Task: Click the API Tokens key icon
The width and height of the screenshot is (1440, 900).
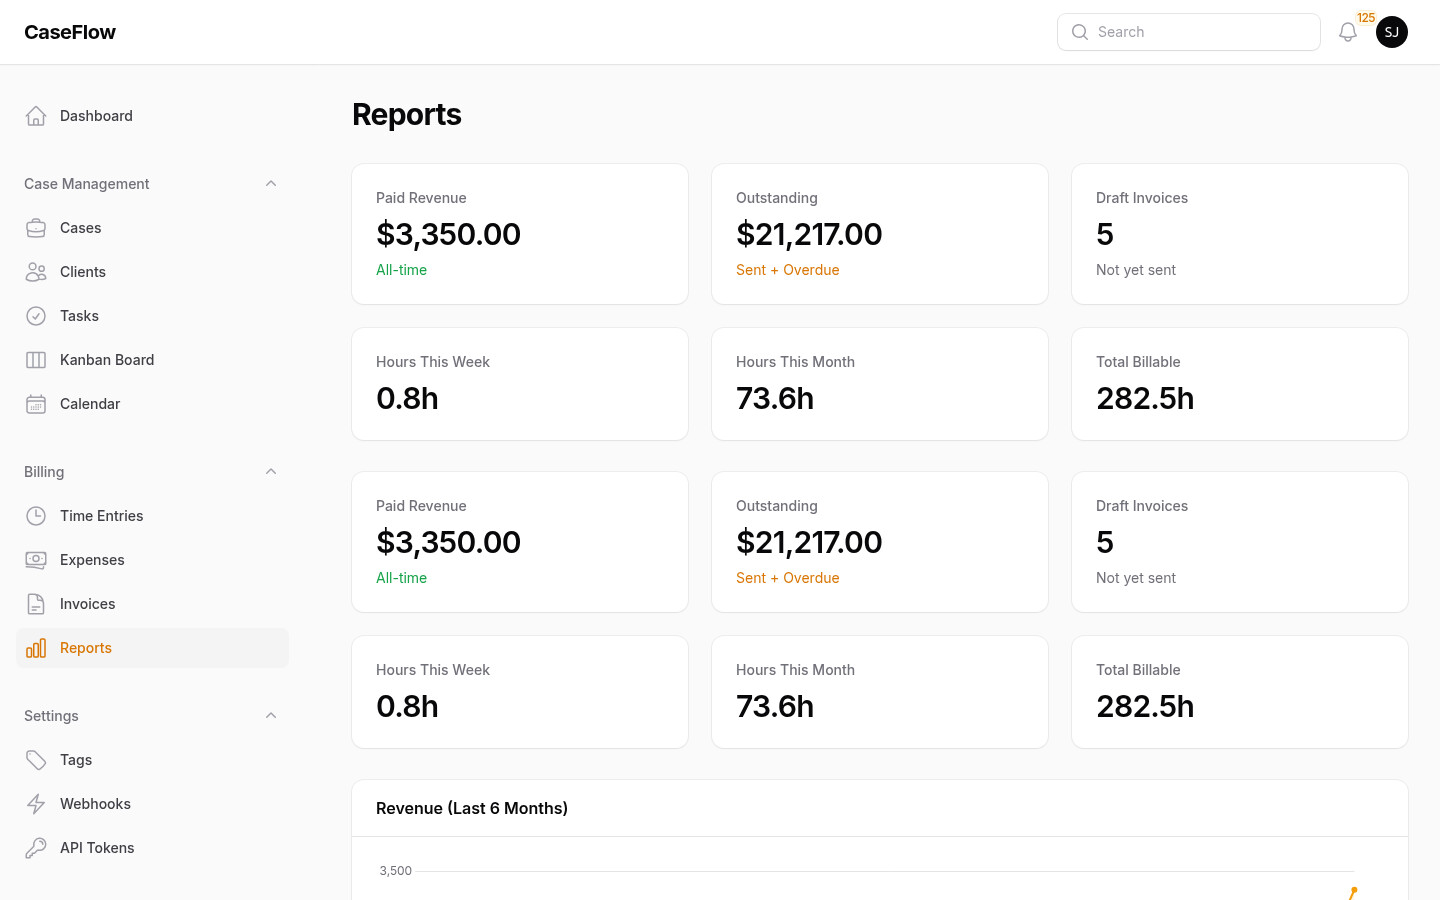Action: tap(36, 847)
